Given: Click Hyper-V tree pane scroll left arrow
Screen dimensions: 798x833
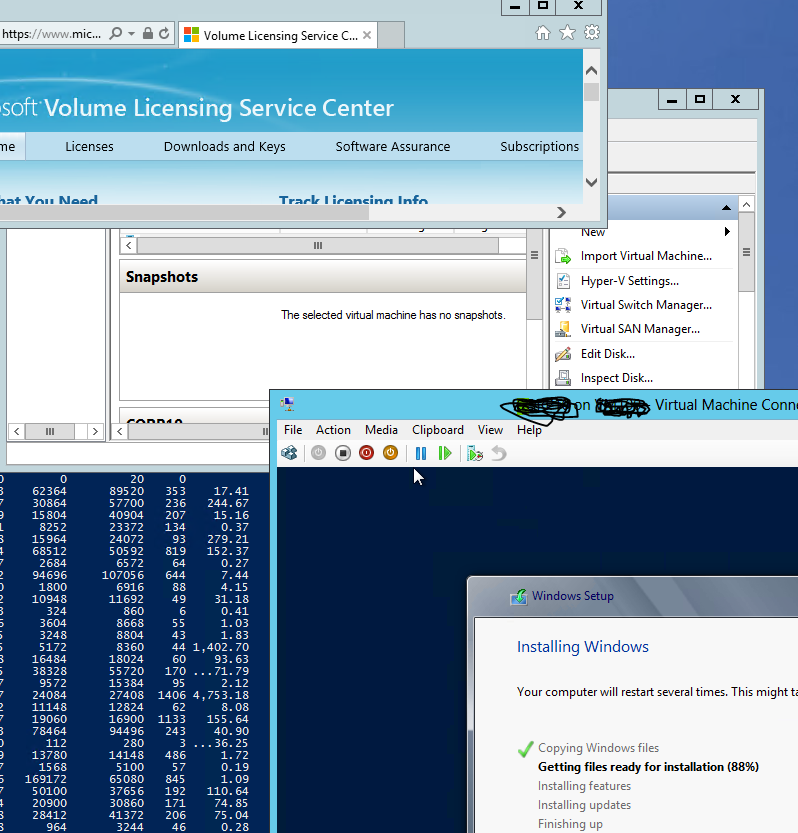Looking at the screenshot, I should pos(17,431).
